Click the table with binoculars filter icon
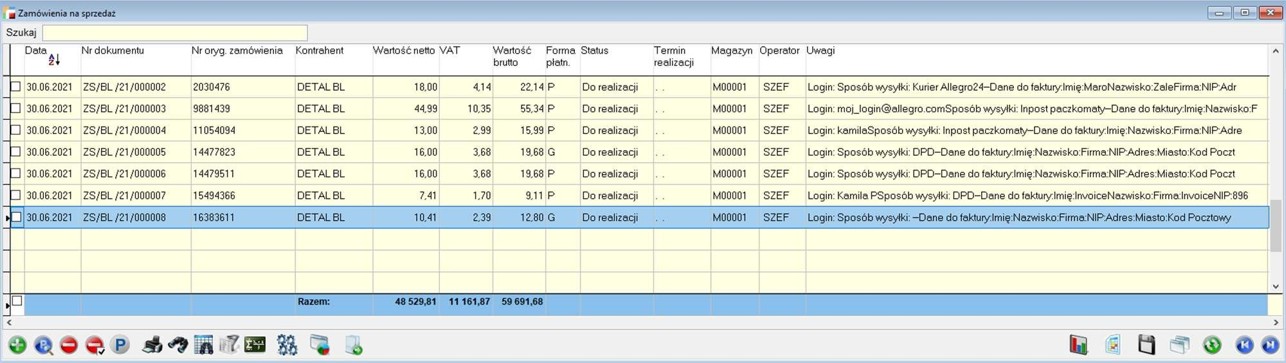1286x363 pixels. pyautogui.click(x=204, y=345)
